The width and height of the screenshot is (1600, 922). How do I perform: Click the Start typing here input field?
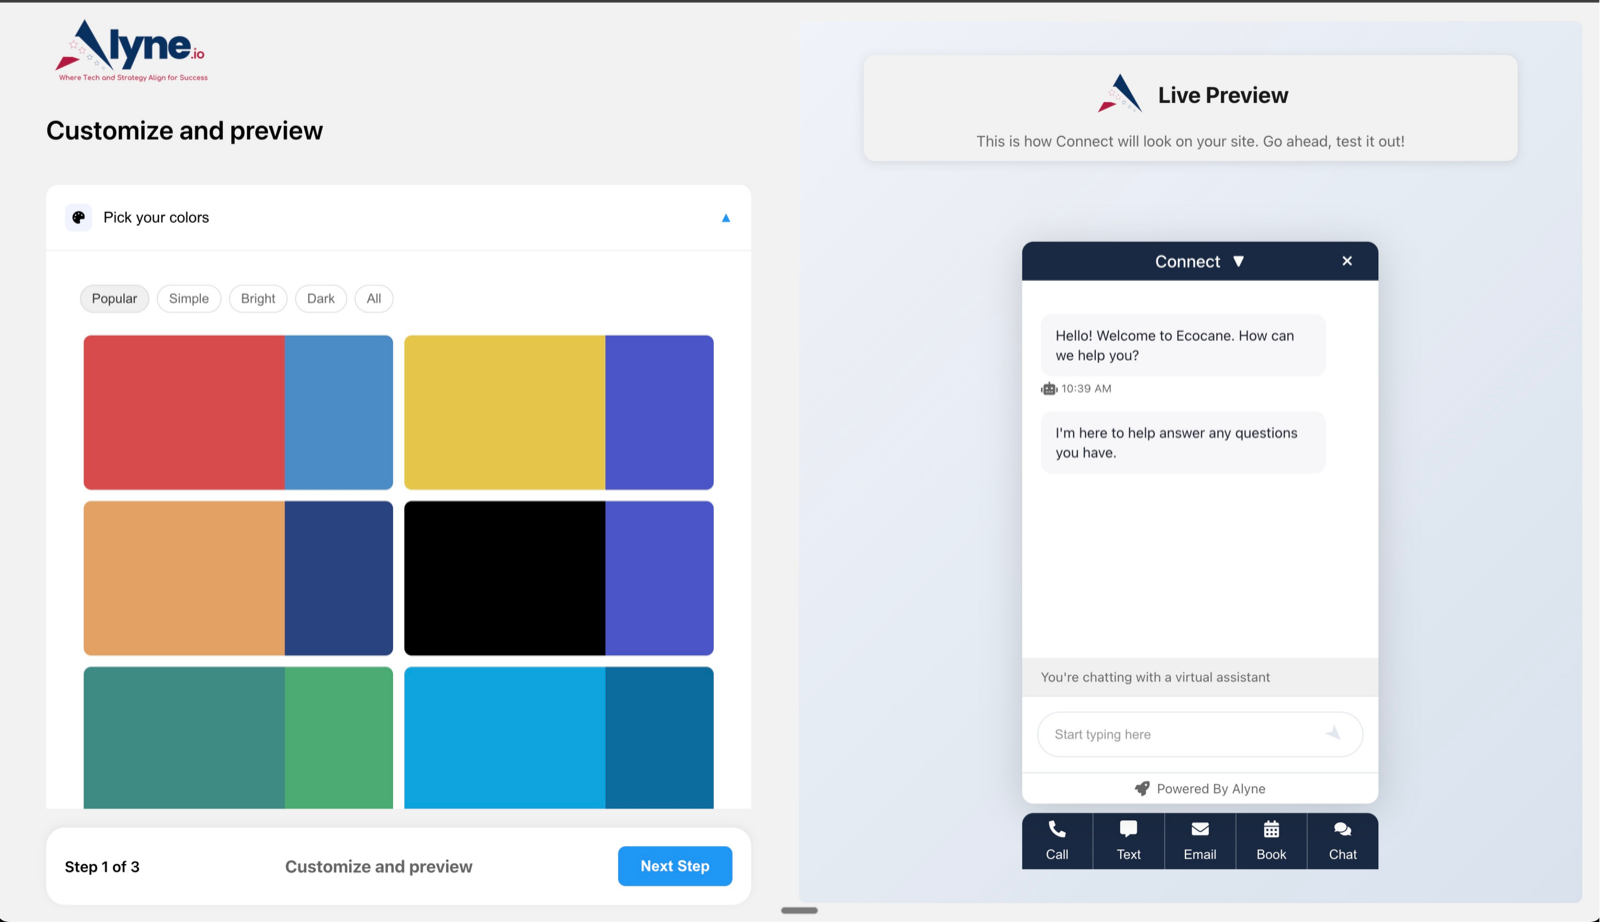tap(1200, 734)
